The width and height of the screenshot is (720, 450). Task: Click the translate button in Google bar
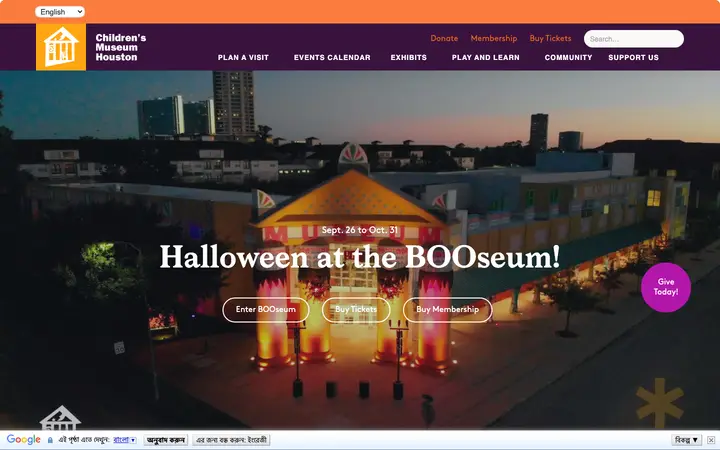point(166,440)
